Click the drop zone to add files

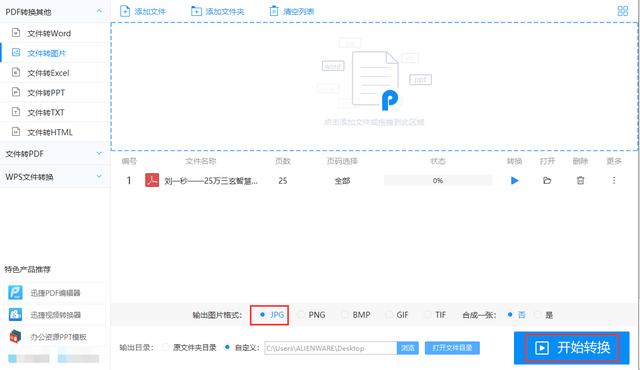point(374,86)
